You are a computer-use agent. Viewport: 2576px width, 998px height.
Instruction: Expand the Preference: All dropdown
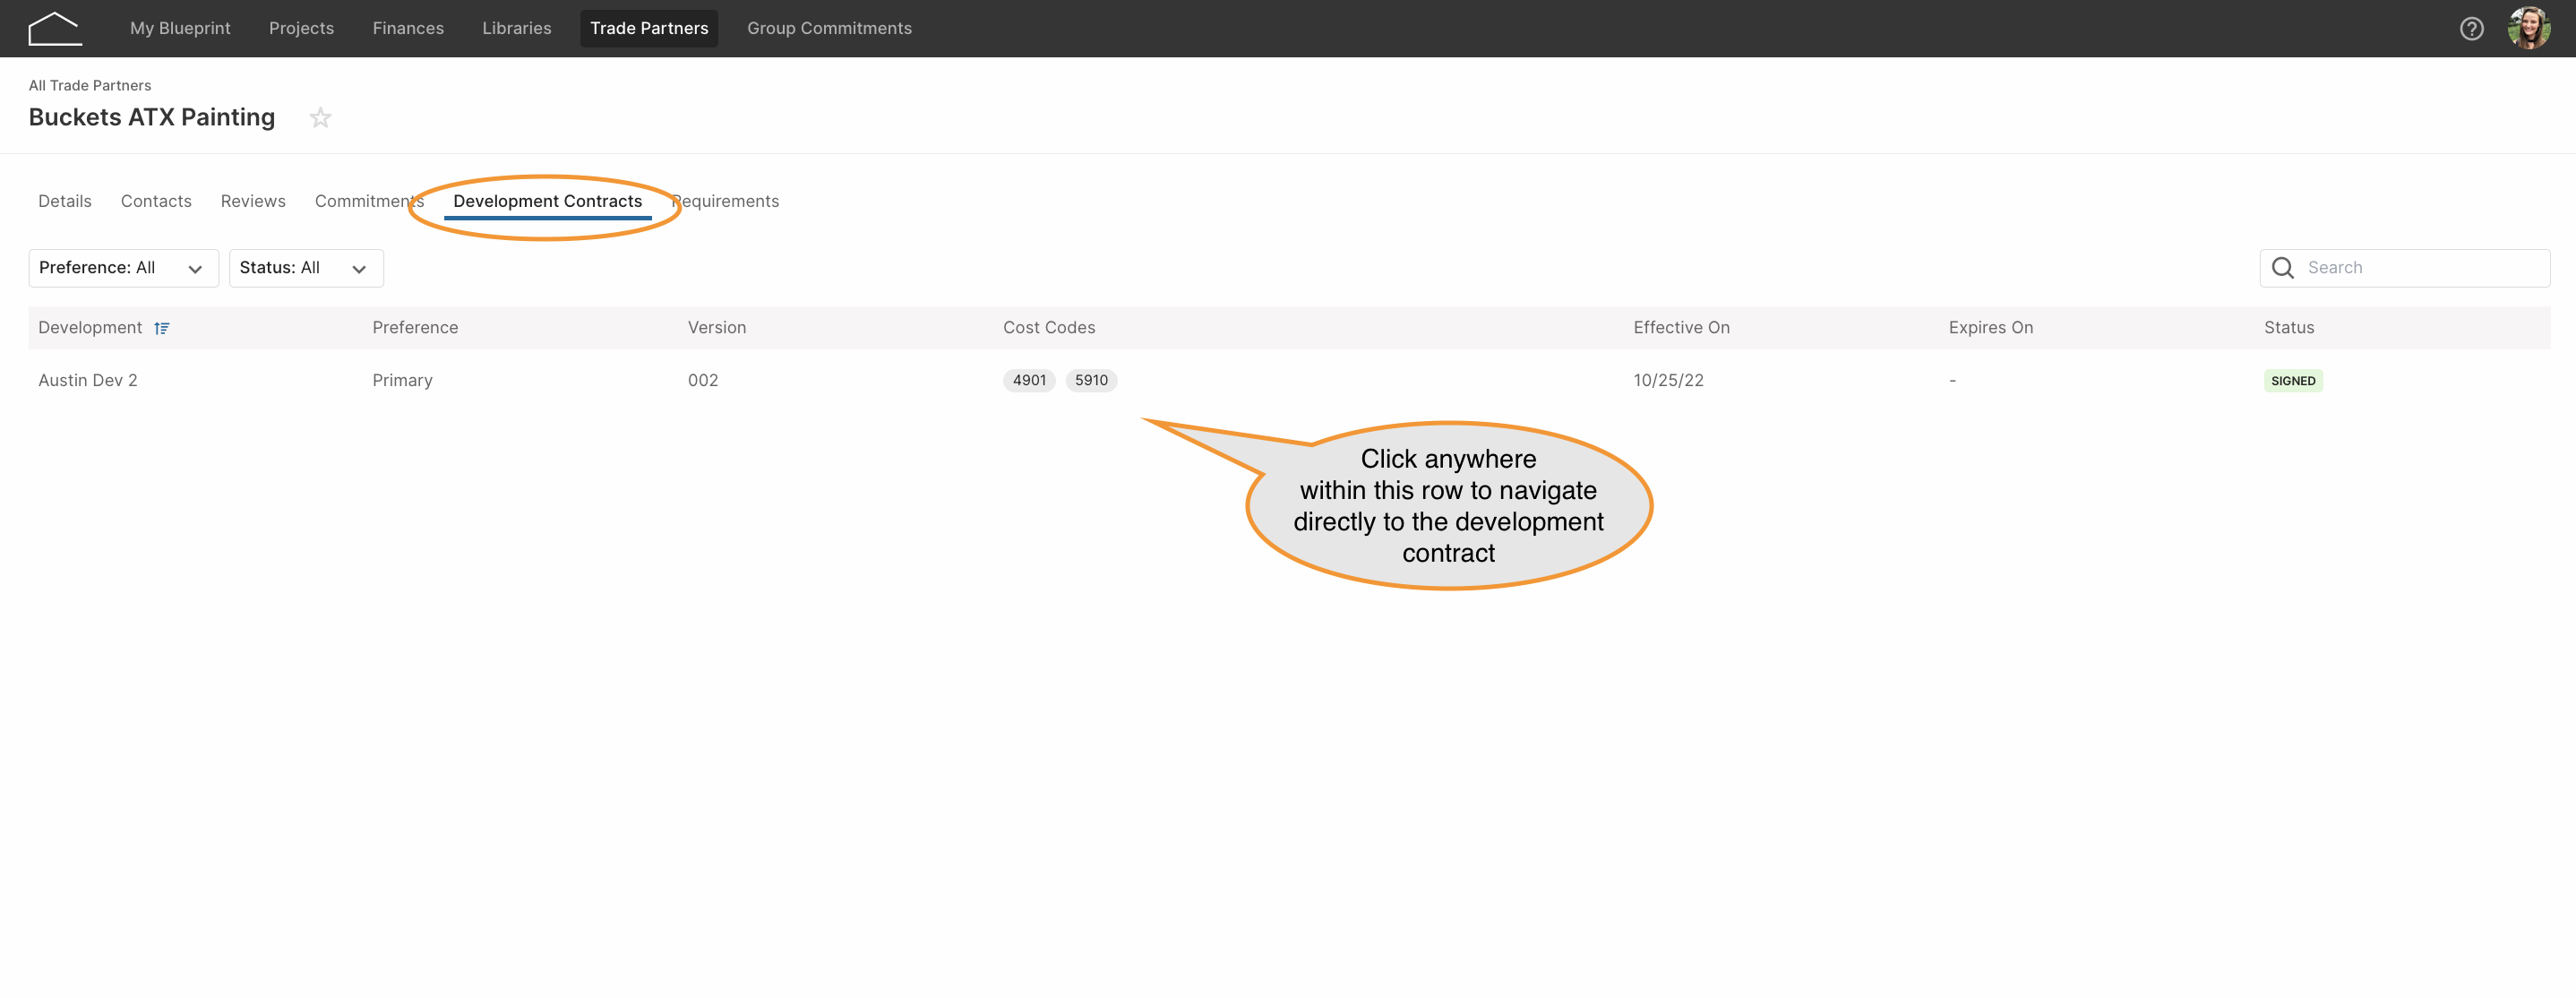click(x=123, y=268)
